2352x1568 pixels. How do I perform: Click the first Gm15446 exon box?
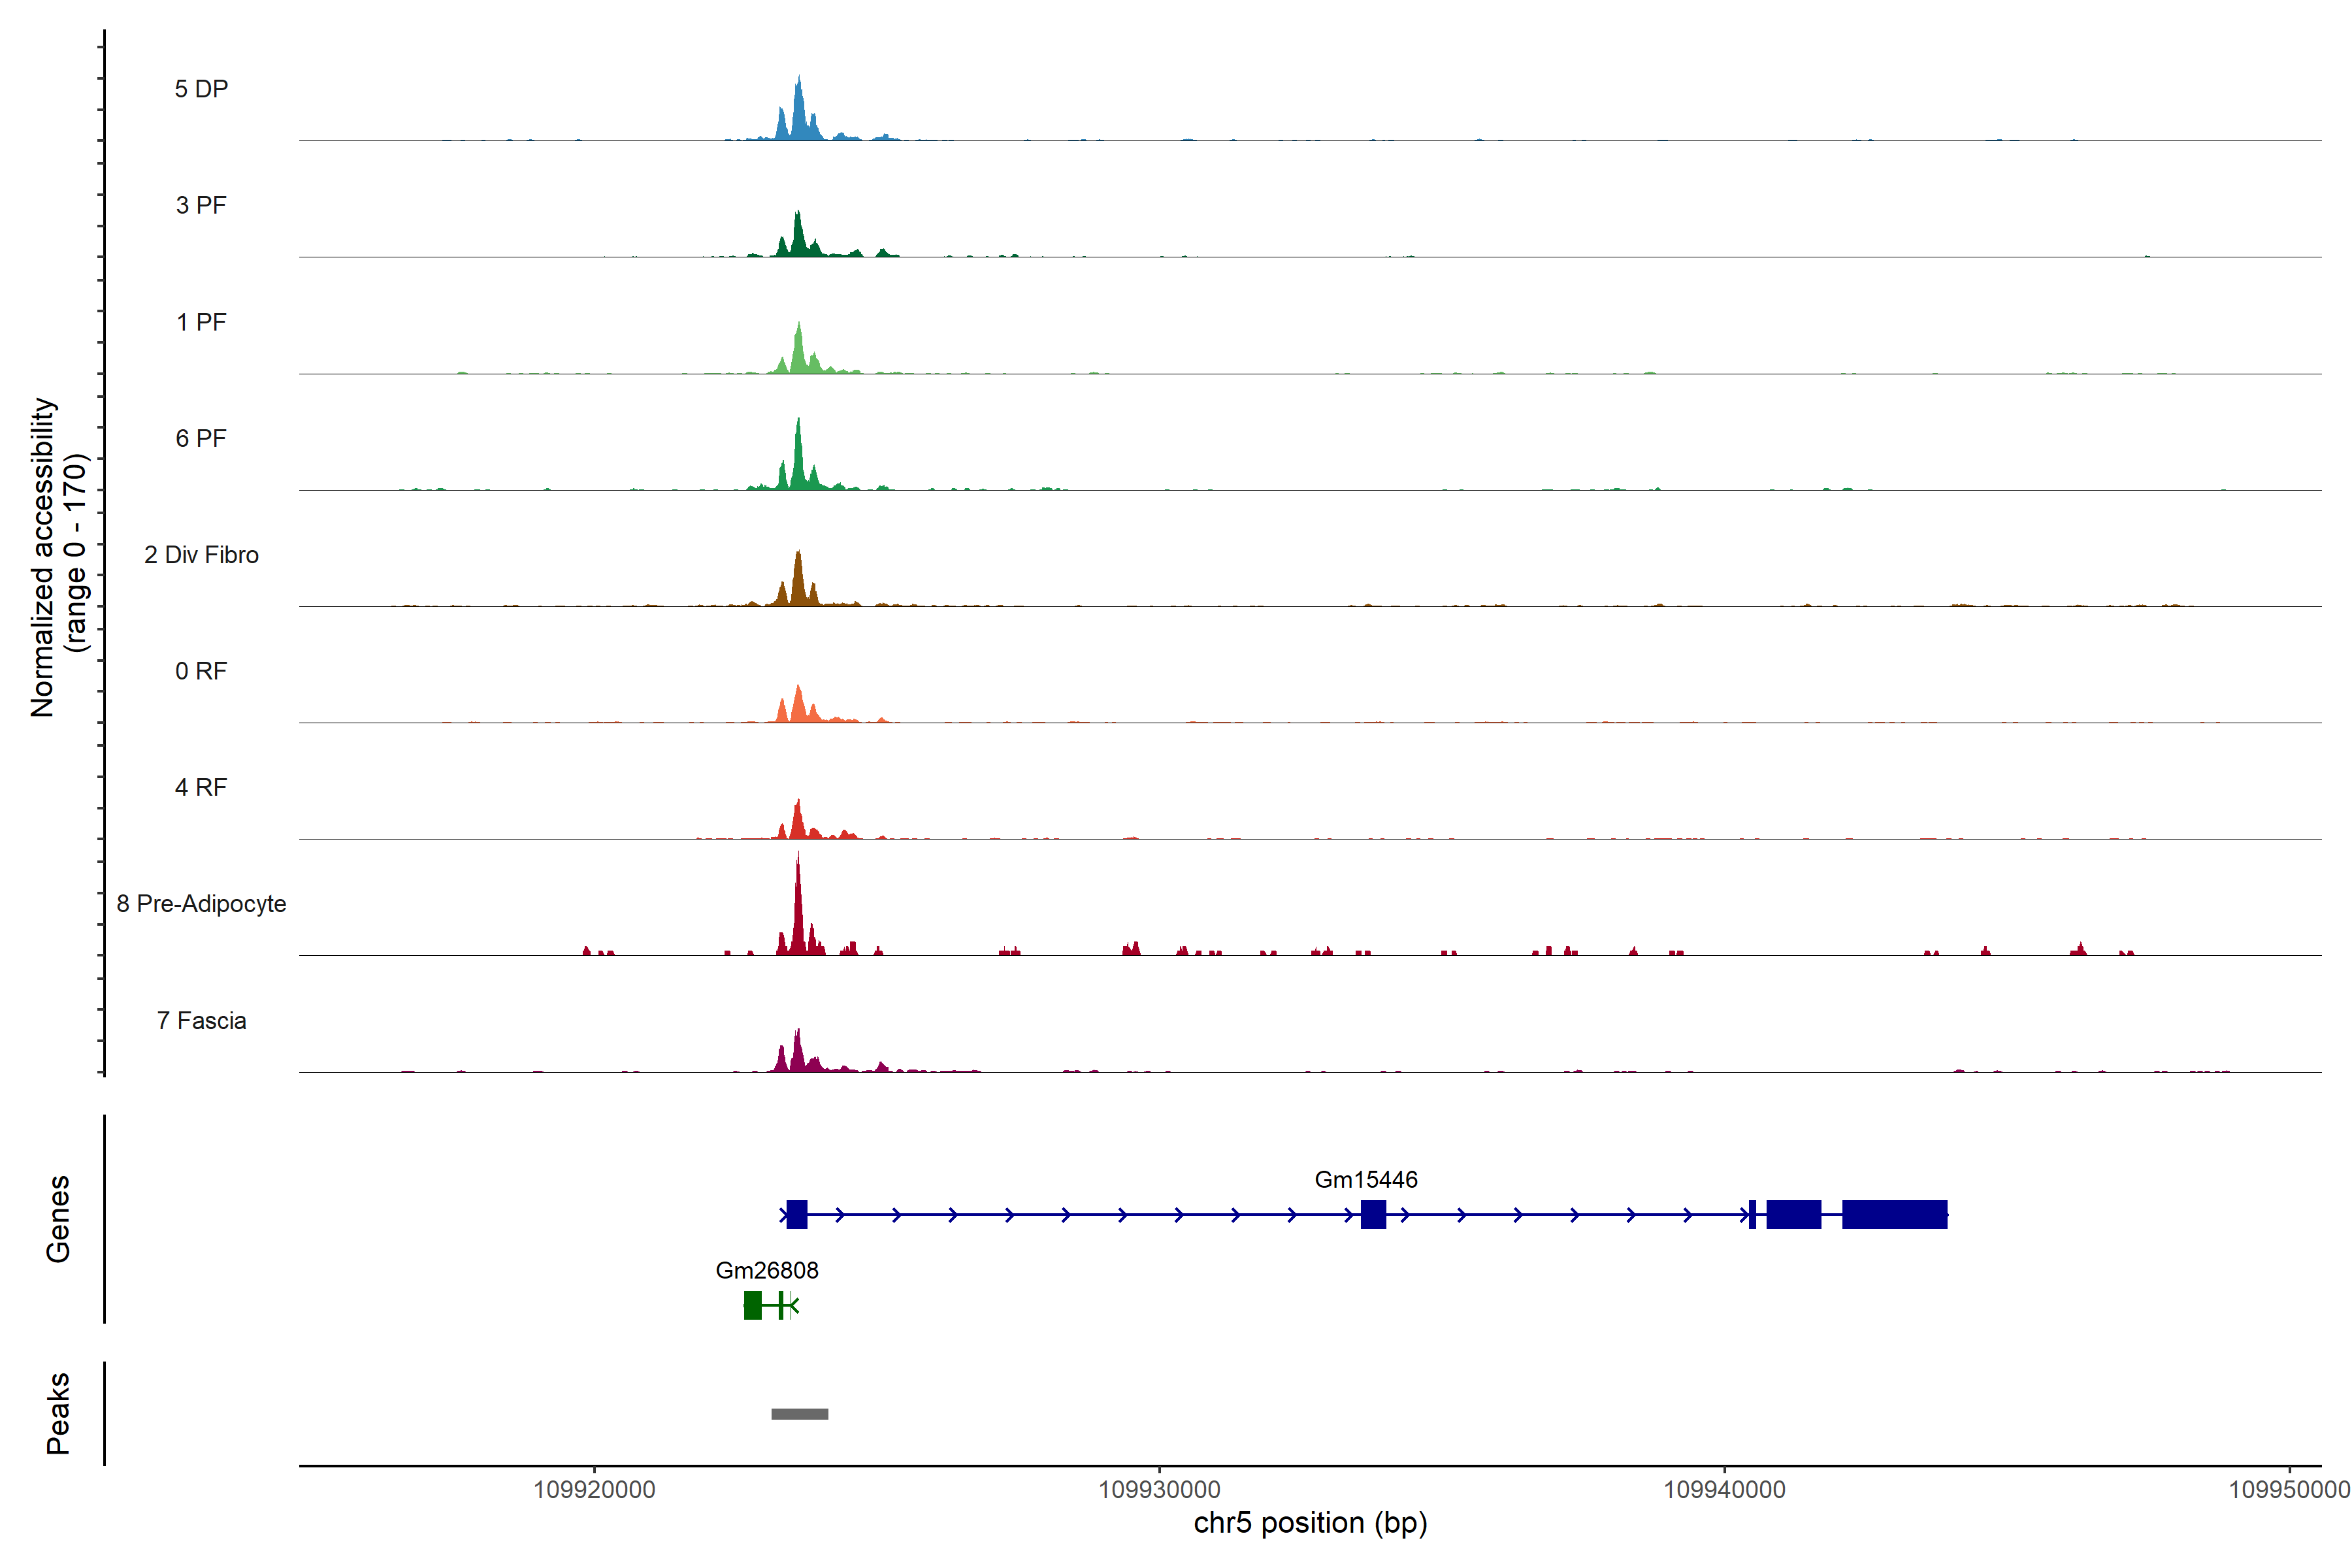pyautogui.click(x=796, y=1214)
